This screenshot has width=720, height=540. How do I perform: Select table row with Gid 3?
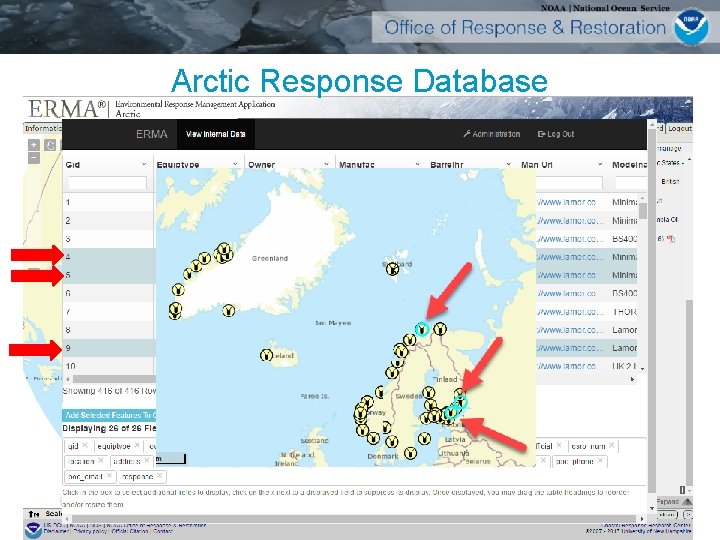[x=109, y=239]
